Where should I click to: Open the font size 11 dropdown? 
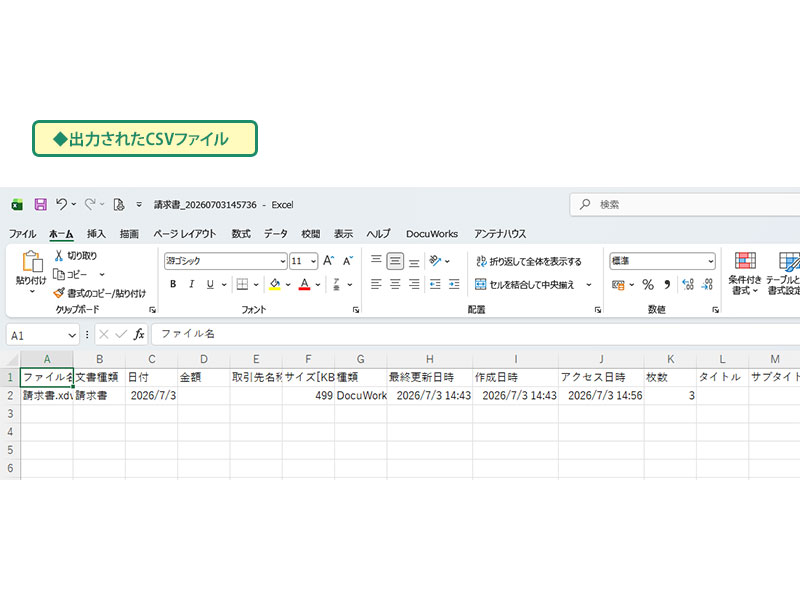coord(313,261)
